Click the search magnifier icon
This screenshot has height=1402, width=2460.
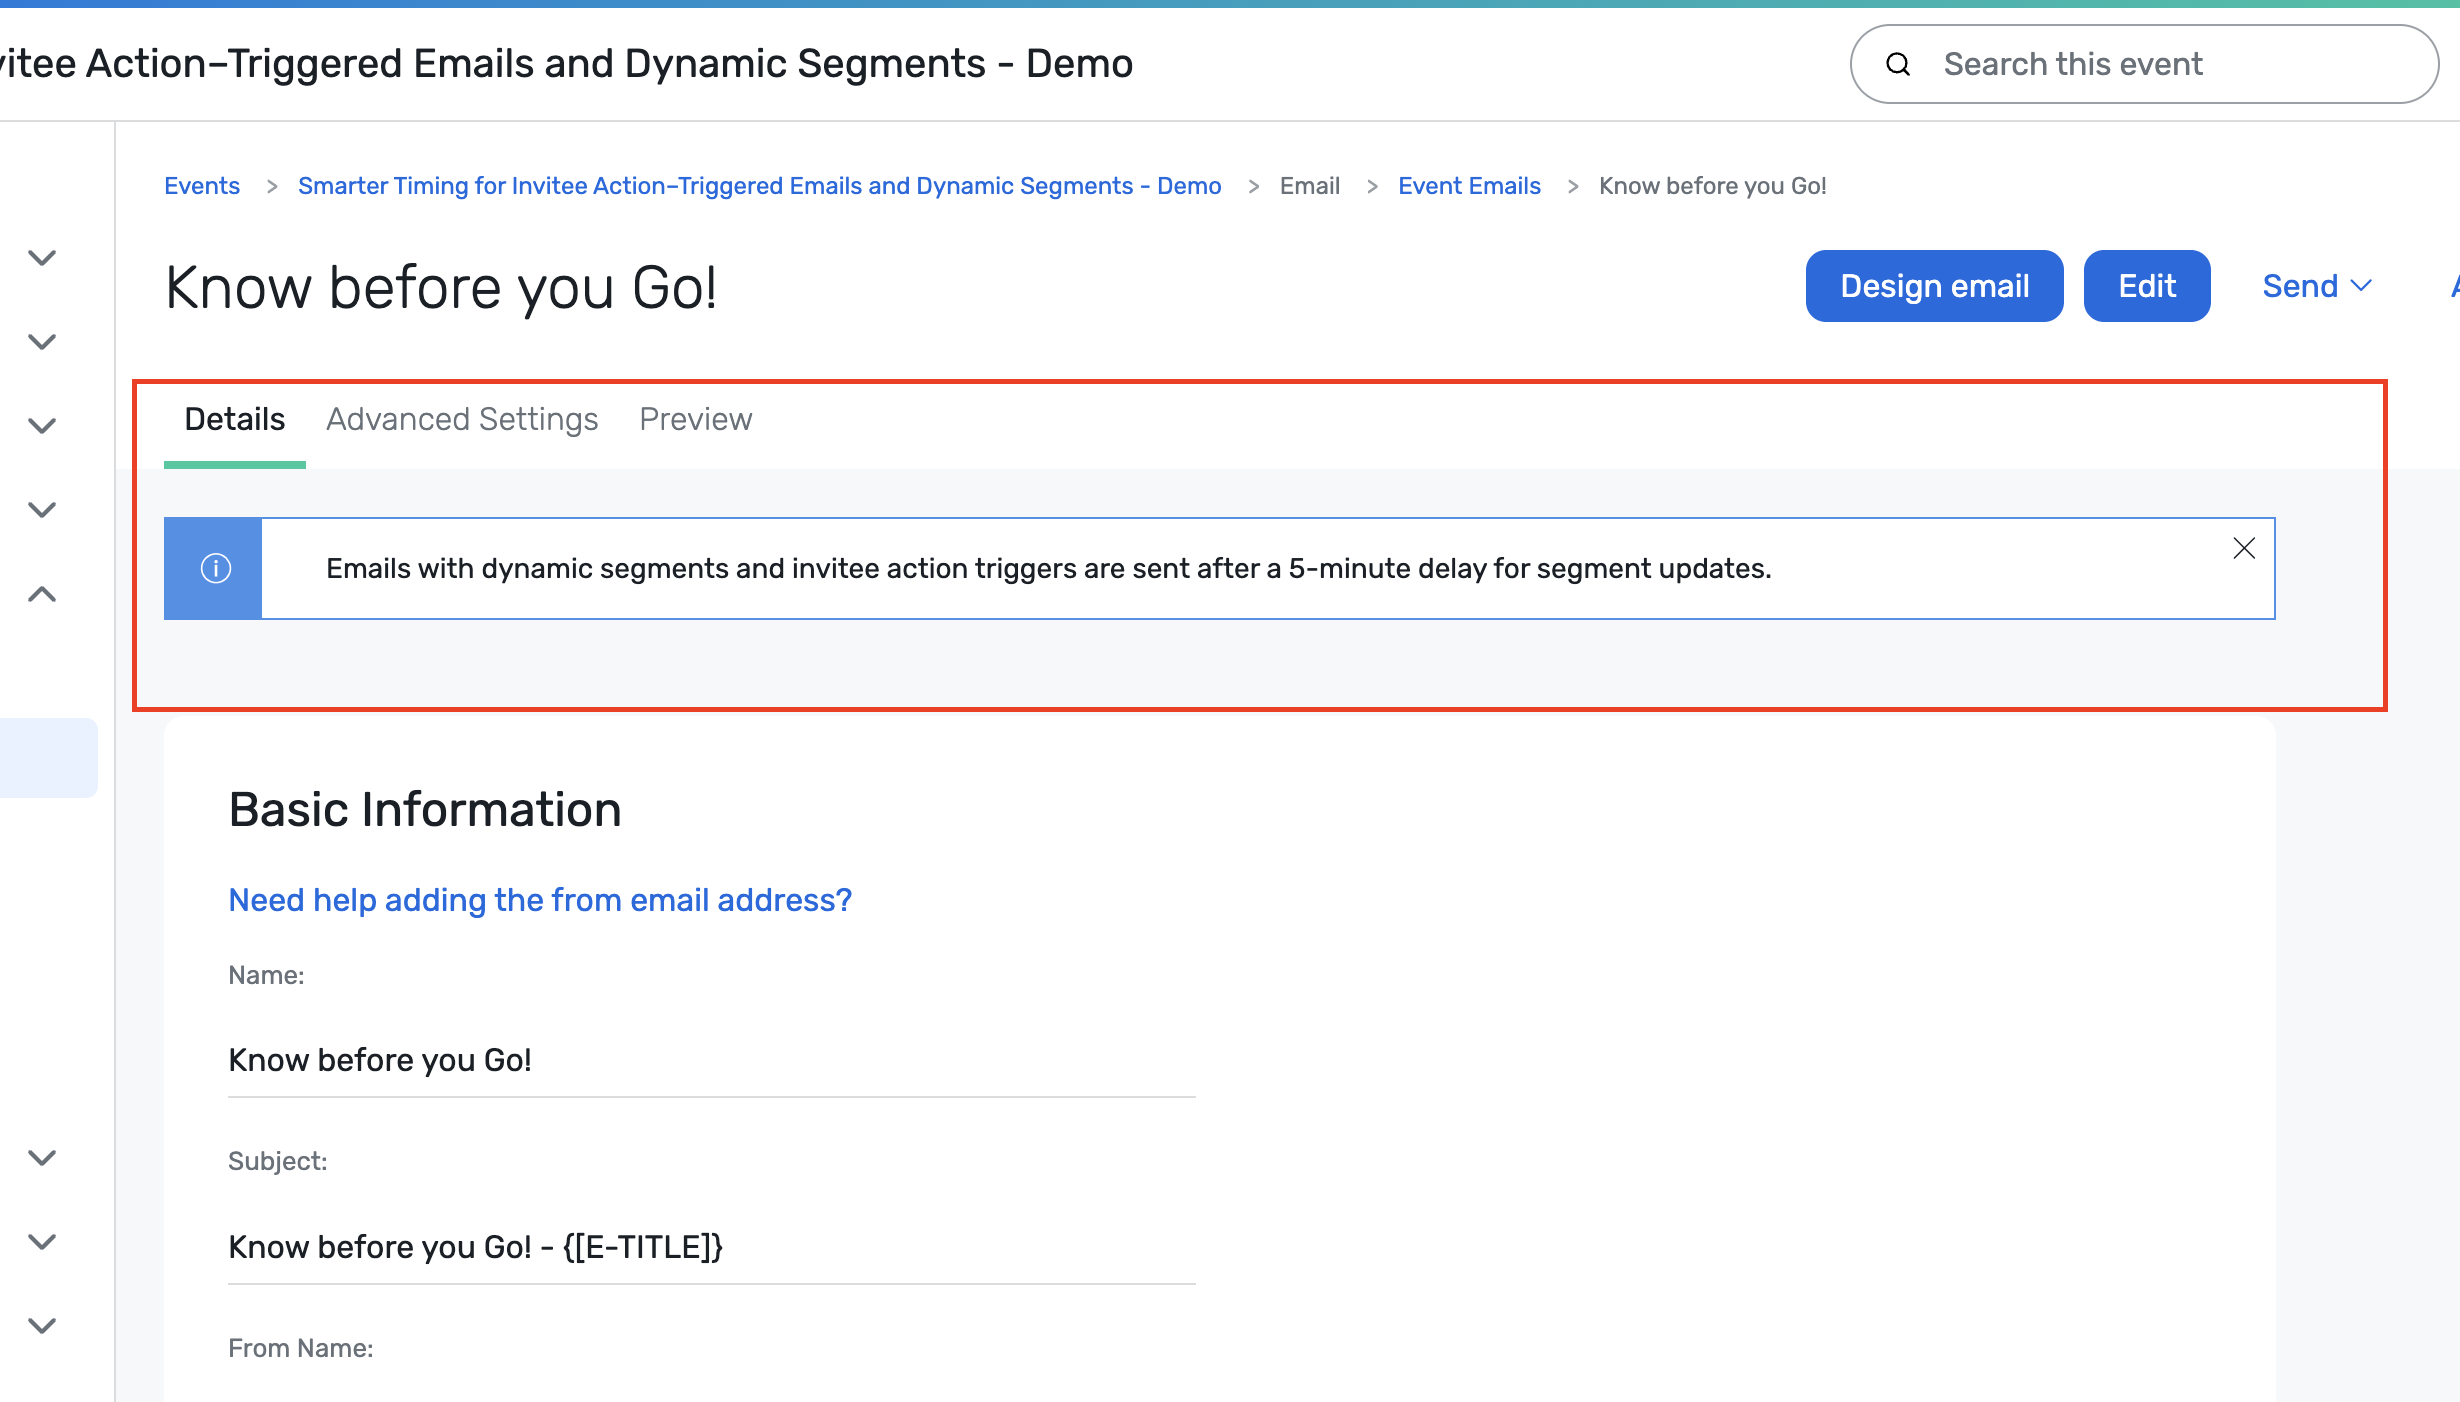(1897, 65)
